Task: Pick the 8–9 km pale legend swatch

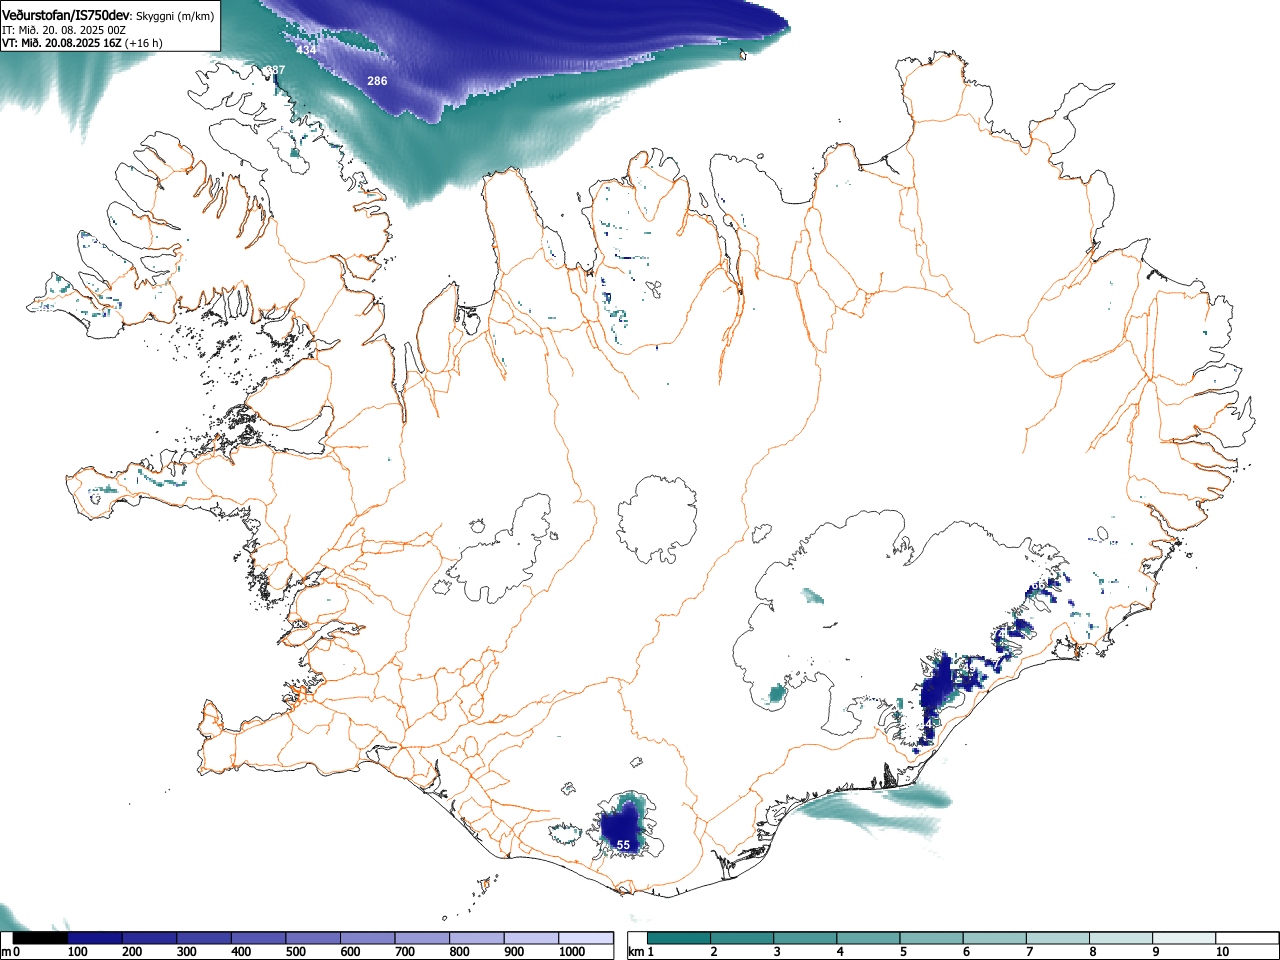Action: [x=1120, y=938]
